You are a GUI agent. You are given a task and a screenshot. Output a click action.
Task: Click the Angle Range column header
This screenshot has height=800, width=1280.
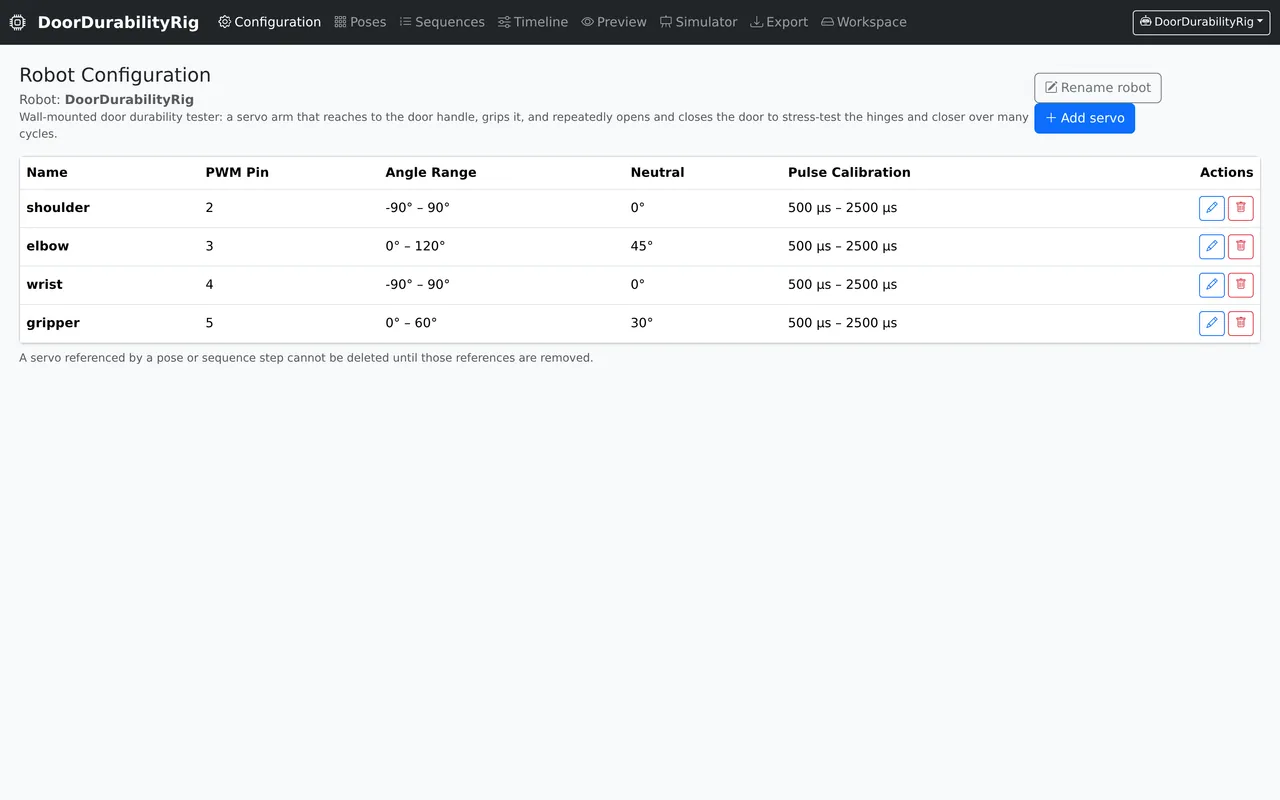(x=431, y=172)
